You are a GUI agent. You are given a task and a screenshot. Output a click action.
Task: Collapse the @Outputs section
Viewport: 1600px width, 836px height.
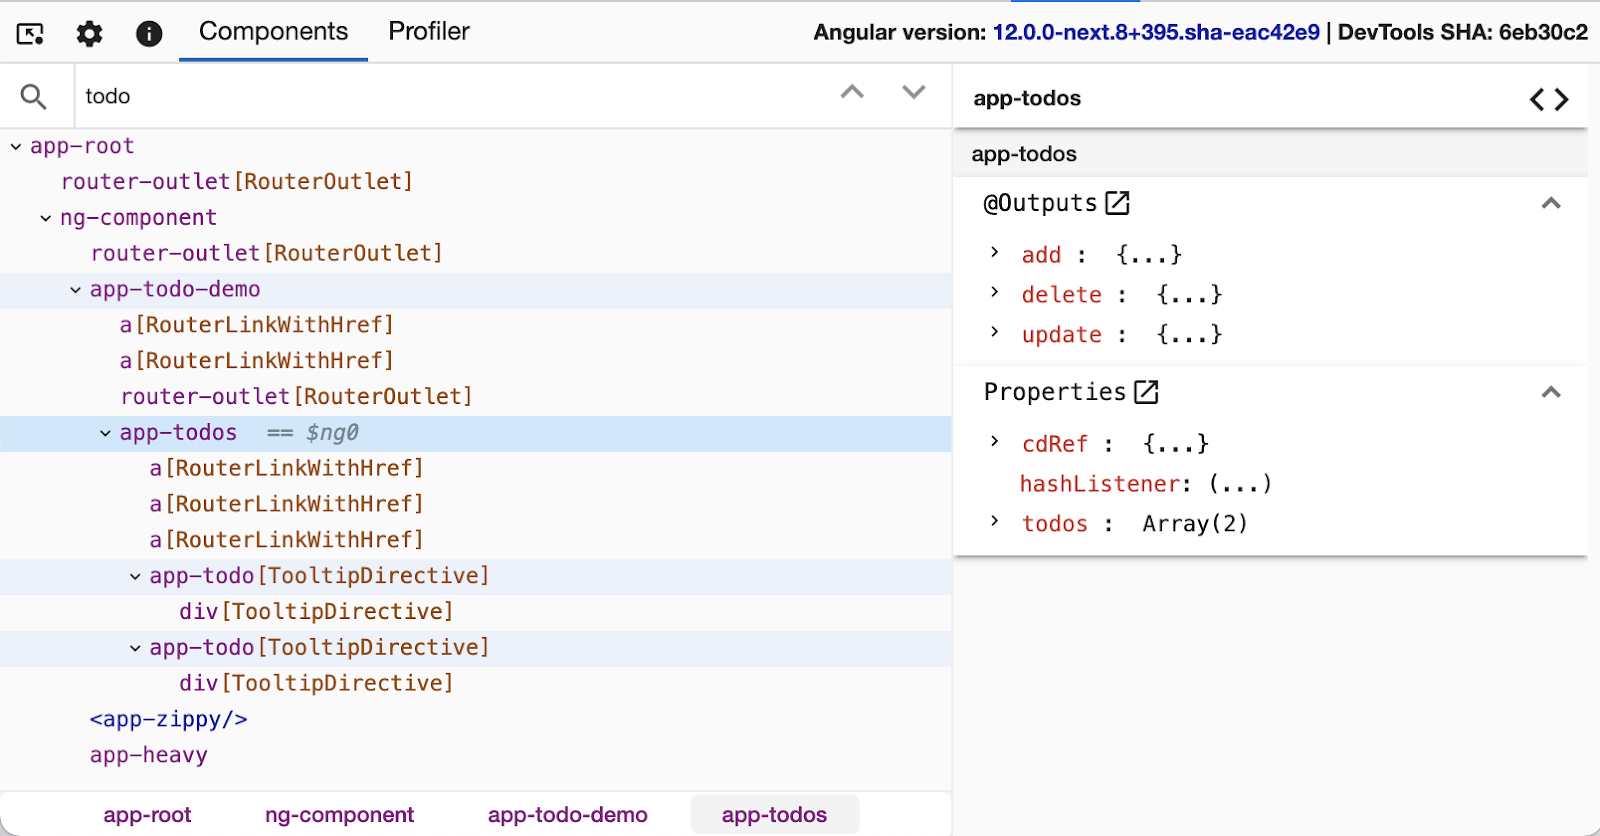(1551, 203)
